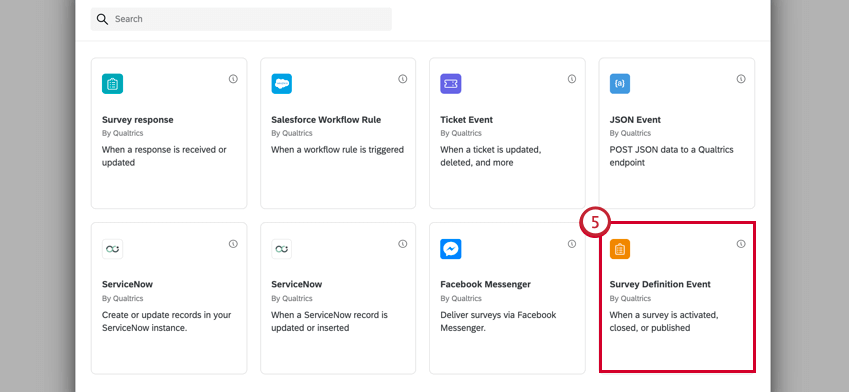Click the Facebook Messenger logo icon
Image resolution: width=849 pixels, height=392 pixels.
tap(450, 249)
